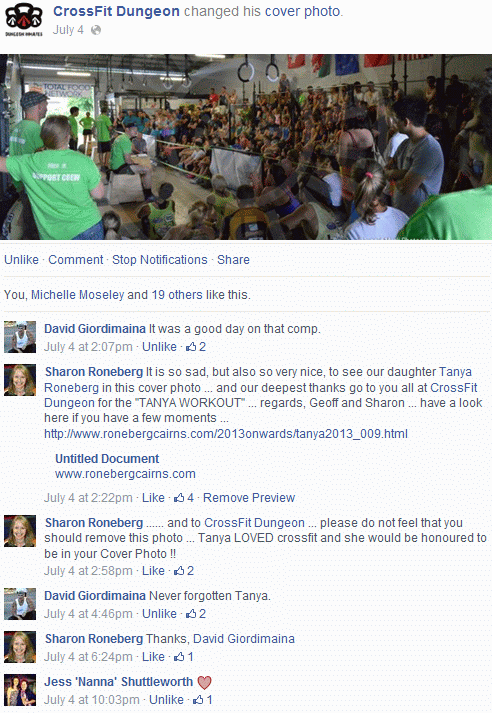The height and width of the screenshot is (713, 492).
Task: Open the Untitled Document link preview
Action: click(x=107, y=458)
